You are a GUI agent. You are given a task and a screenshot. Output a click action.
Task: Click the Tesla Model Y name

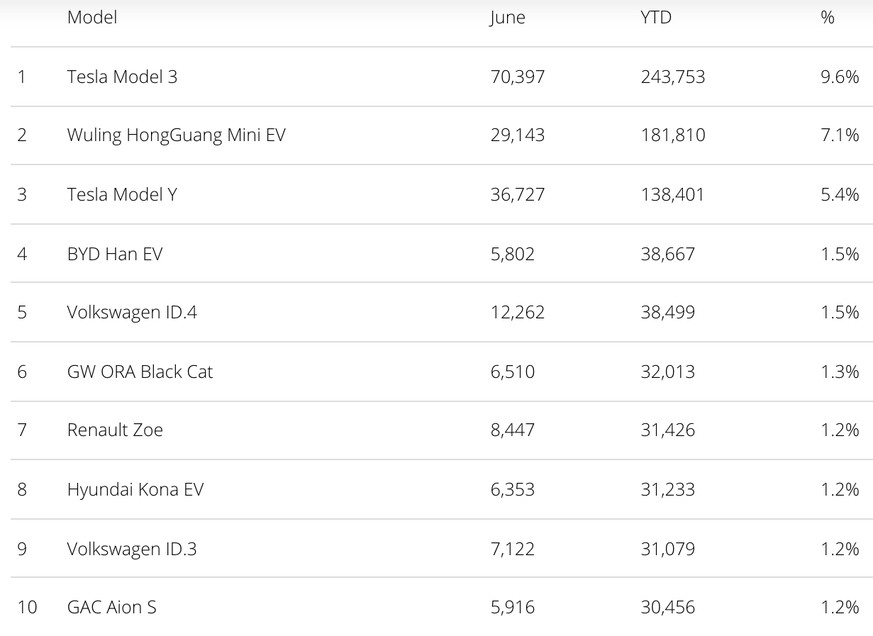(122, 194)
